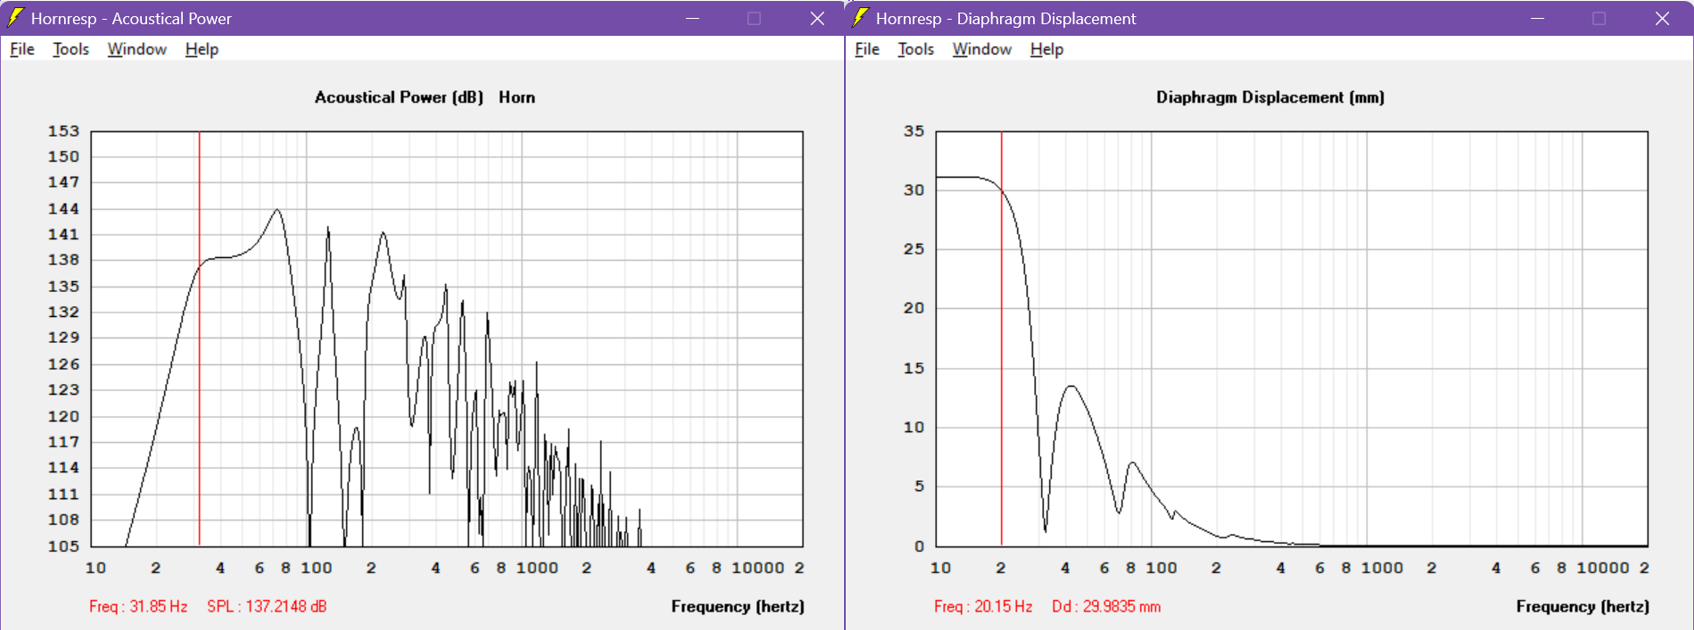Click the 144 dB axis label
This screenshot has width=1694, height=630.
click(64, 209)
